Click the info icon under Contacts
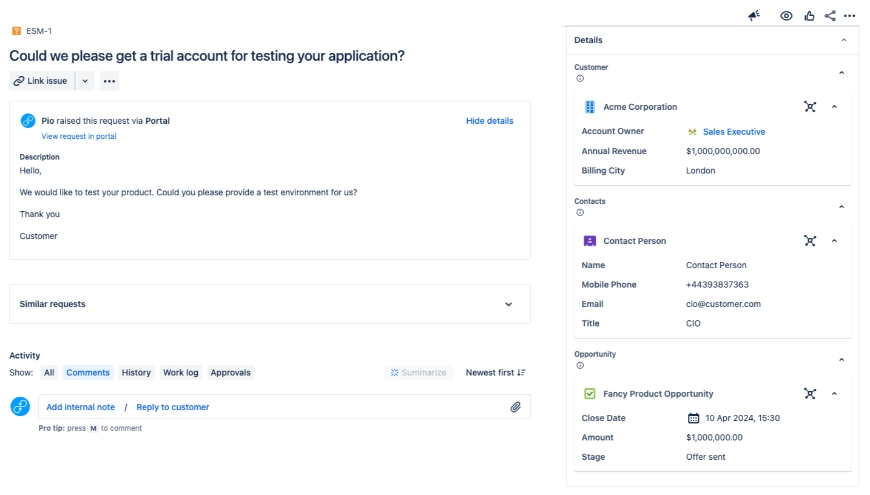Image resolution: width=870 pixels, height=495 pixels. pyautogui.click(x=580, y=213)
